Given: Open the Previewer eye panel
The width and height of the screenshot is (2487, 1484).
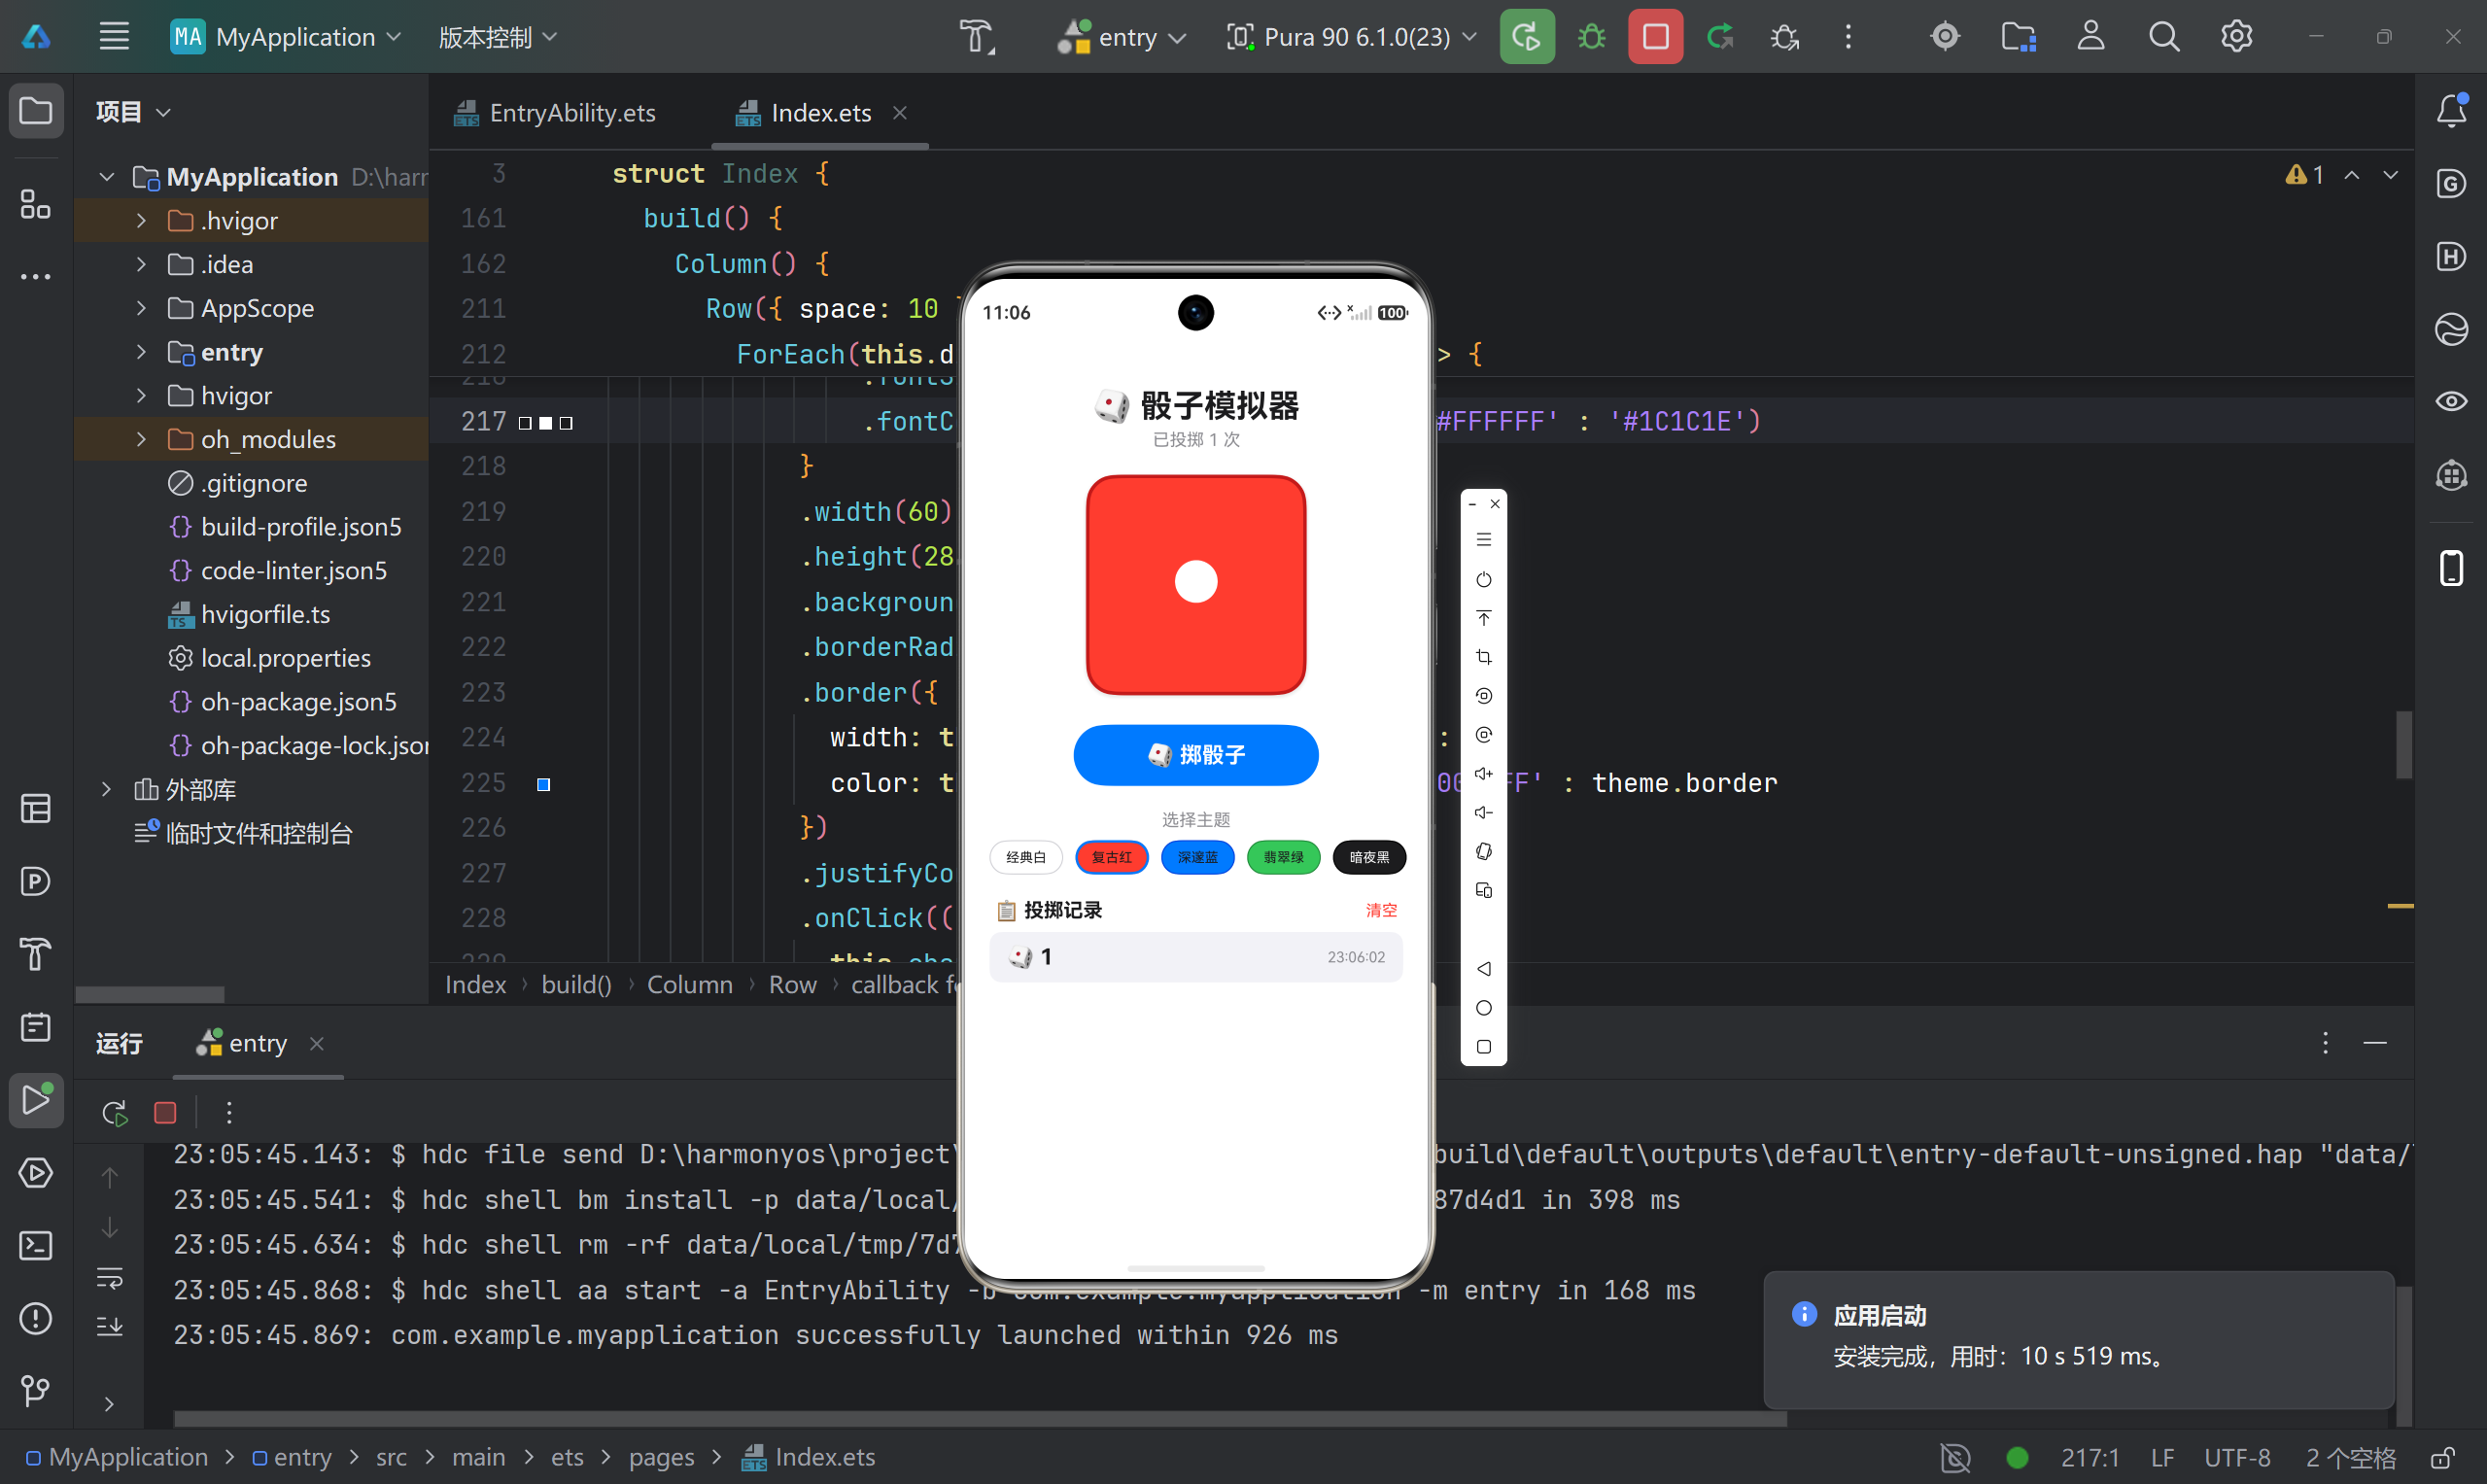Looking at the screenshot, I should [2451, 402].
